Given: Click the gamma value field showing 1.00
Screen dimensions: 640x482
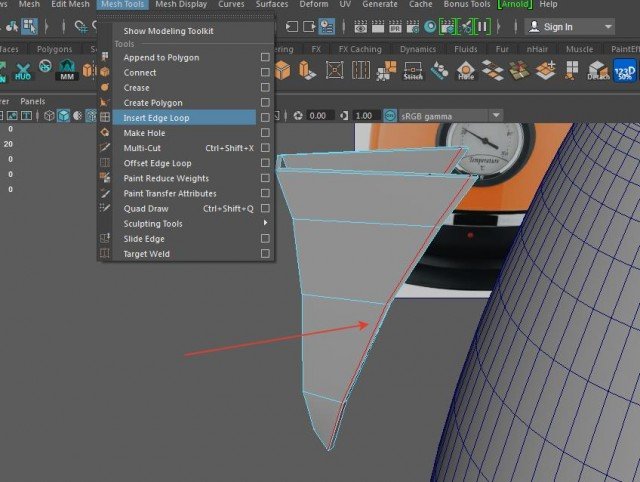Looking at the screenshot, I should pos(366,116).
